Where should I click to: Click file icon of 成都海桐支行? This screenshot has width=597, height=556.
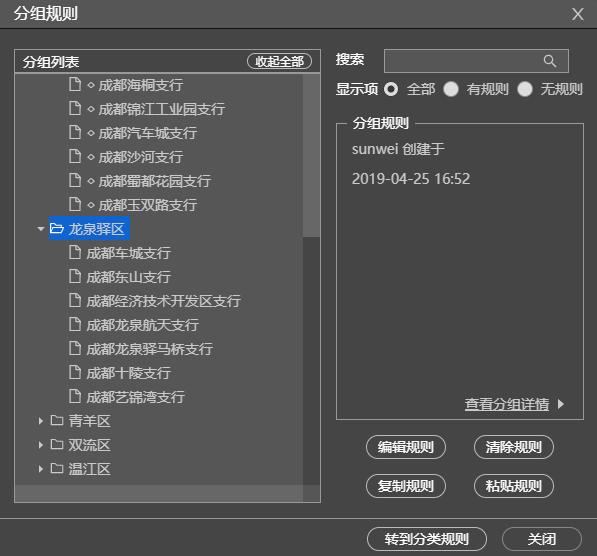tap(75, 84)
